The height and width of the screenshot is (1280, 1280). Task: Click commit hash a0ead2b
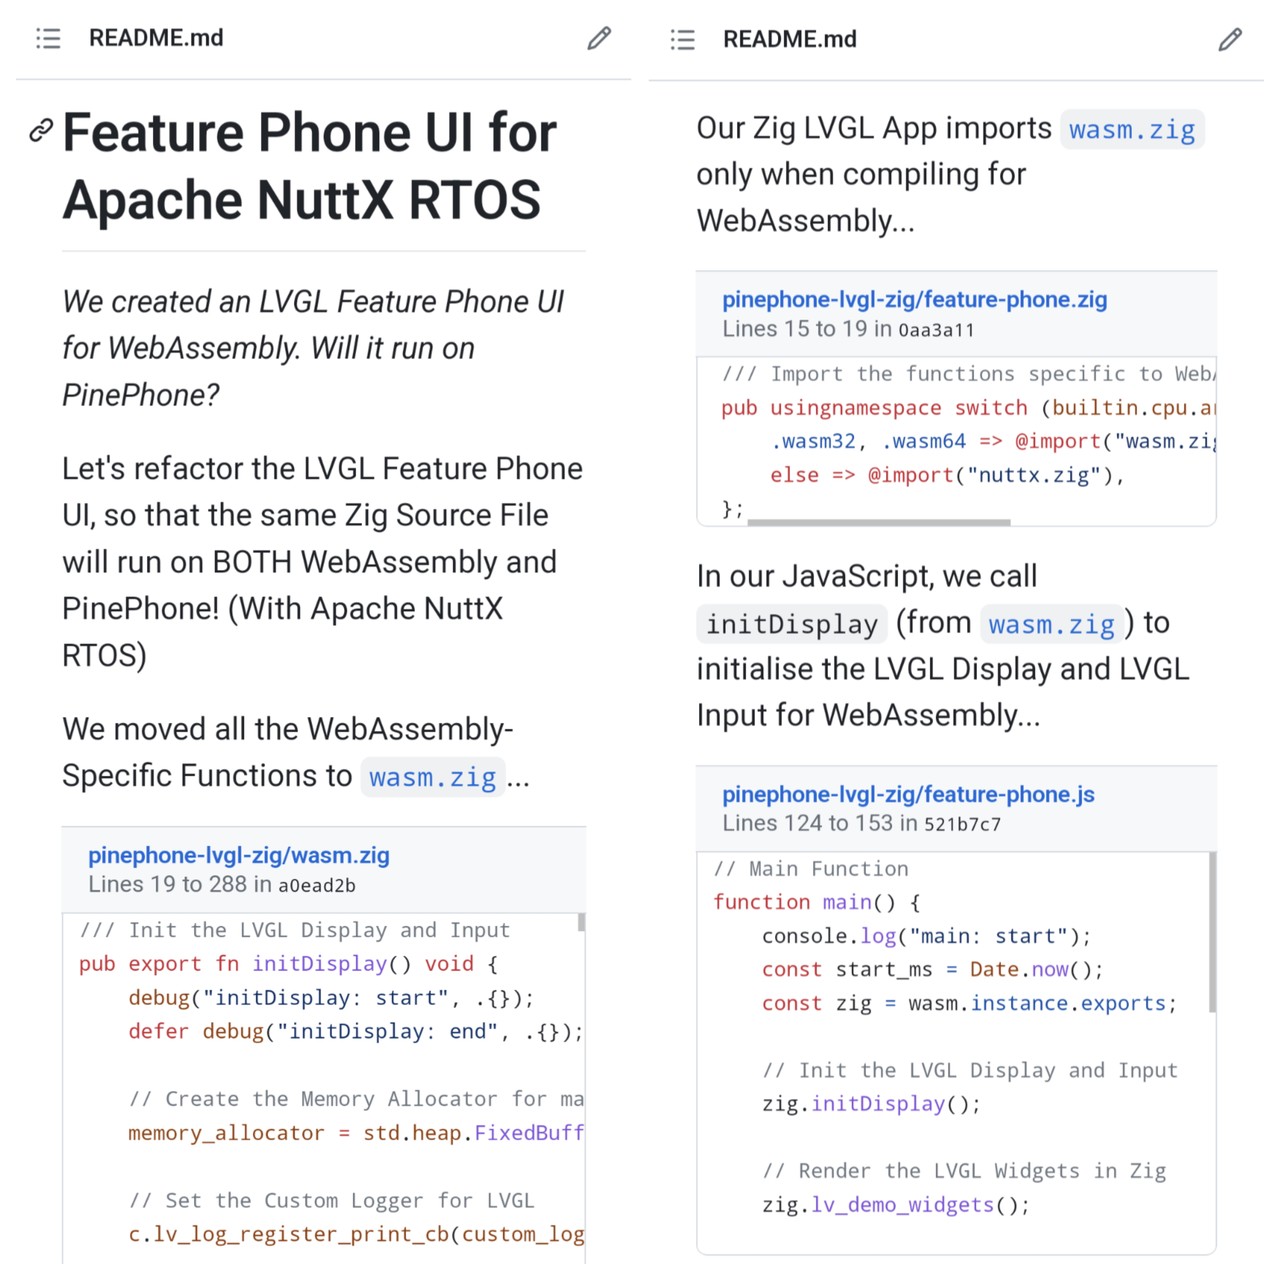(317, 885)
